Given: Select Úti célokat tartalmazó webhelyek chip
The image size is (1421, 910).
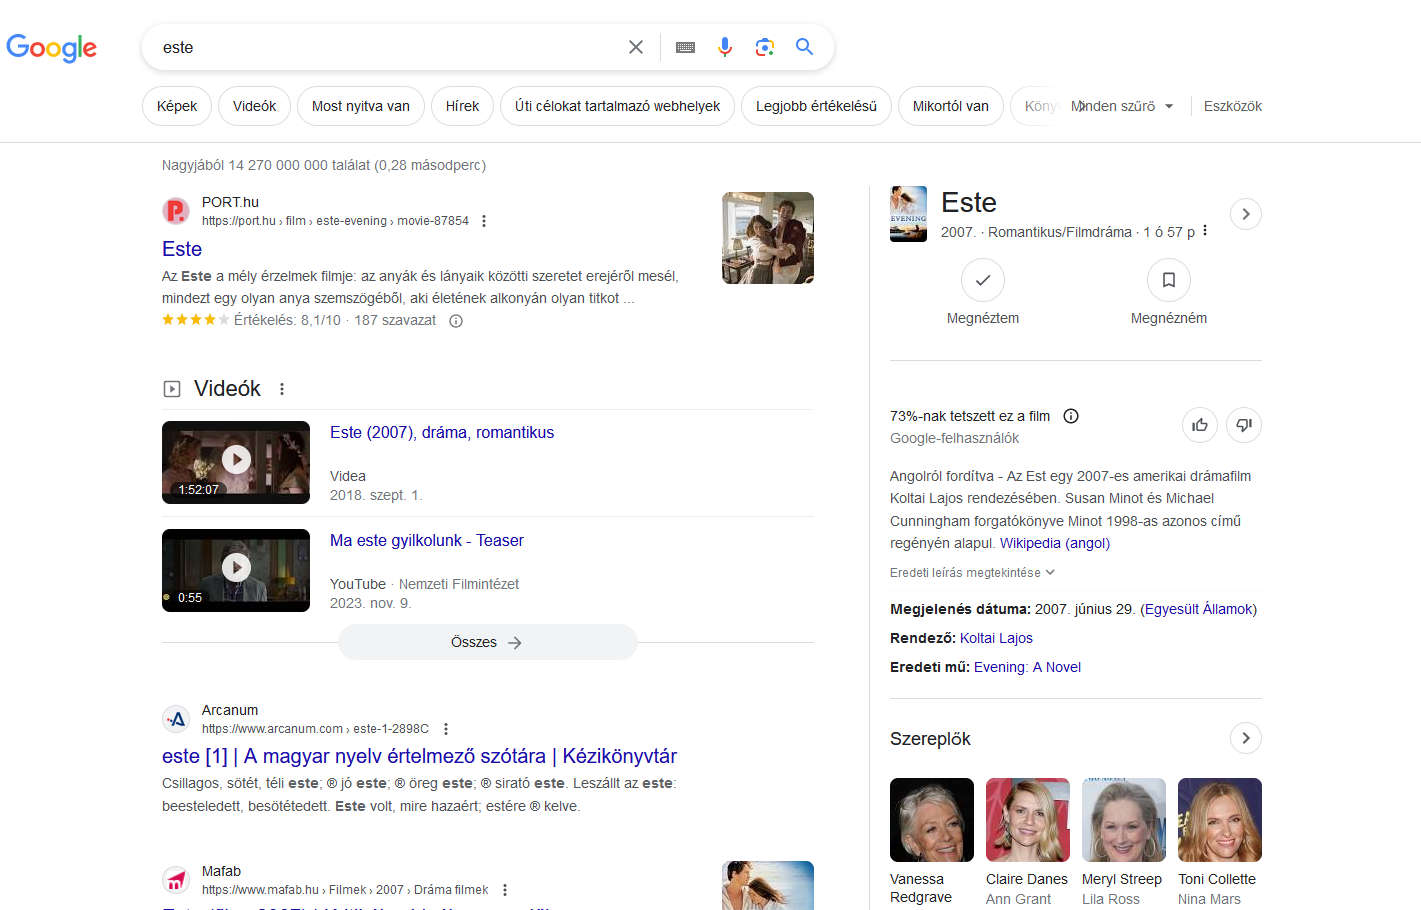Looking at the screenshot, I should [x=617, y=106].
